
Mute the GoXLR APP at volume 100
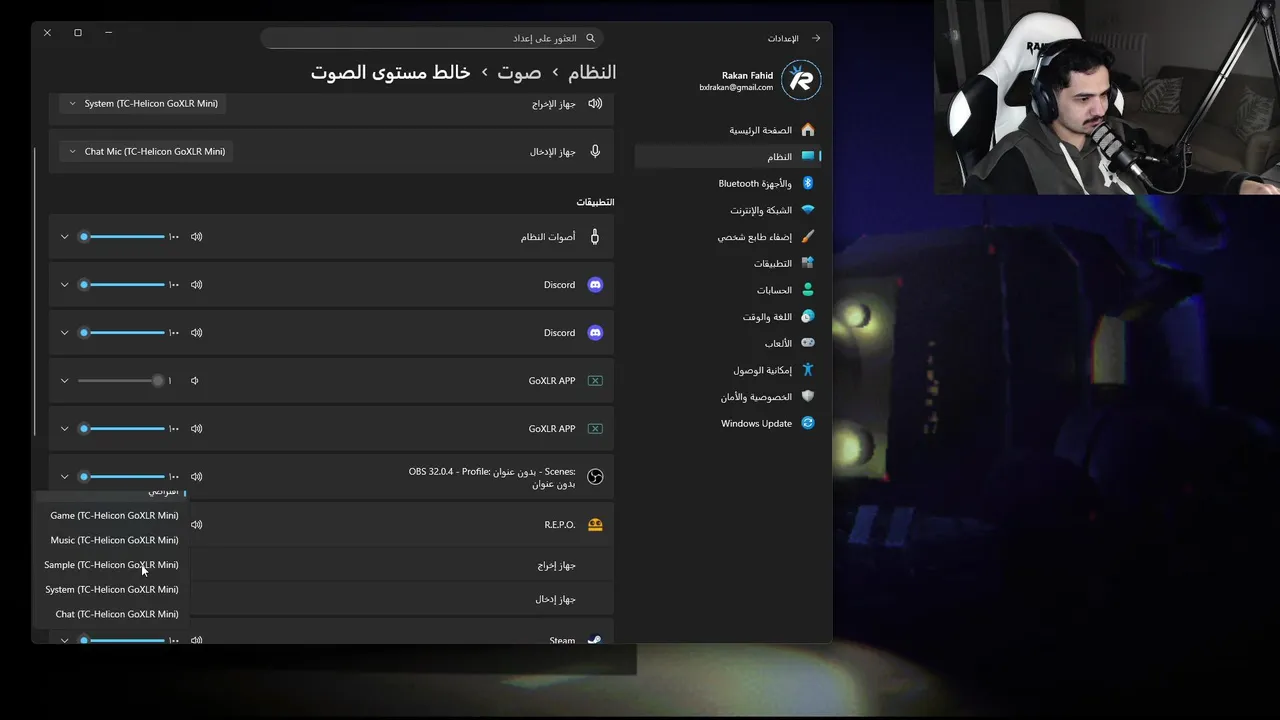click(x=196, y=429)
